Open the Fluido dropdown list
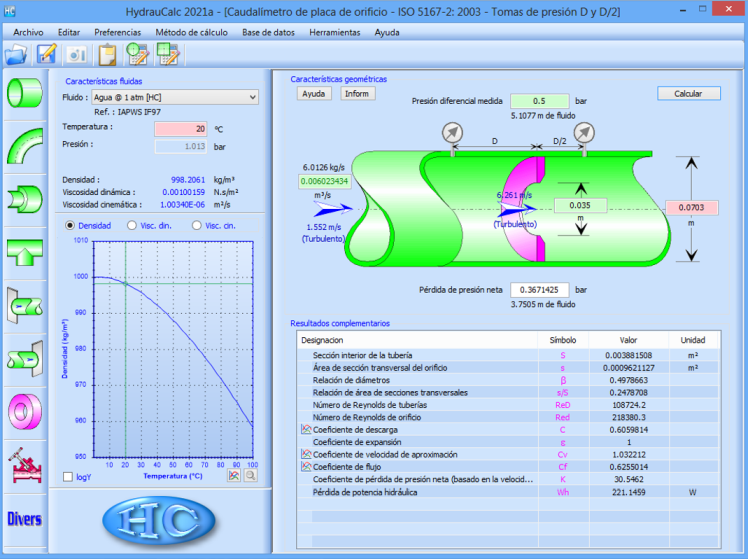The image size is (748, 559). [175, 97]
